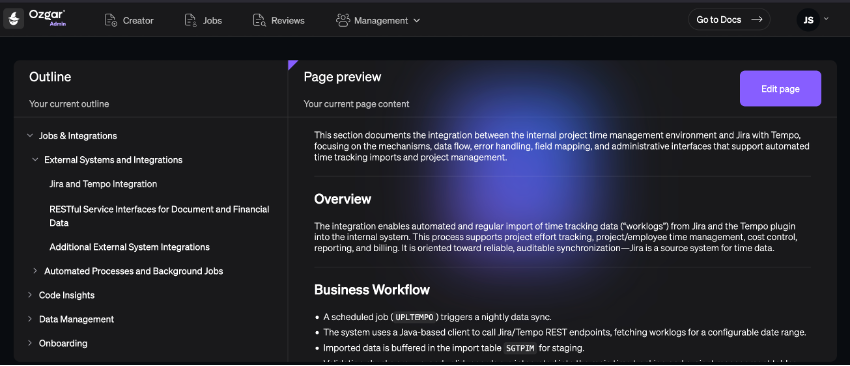Click the Overview heading
Viewport: 850px width, 366px height.
point(343,199)
